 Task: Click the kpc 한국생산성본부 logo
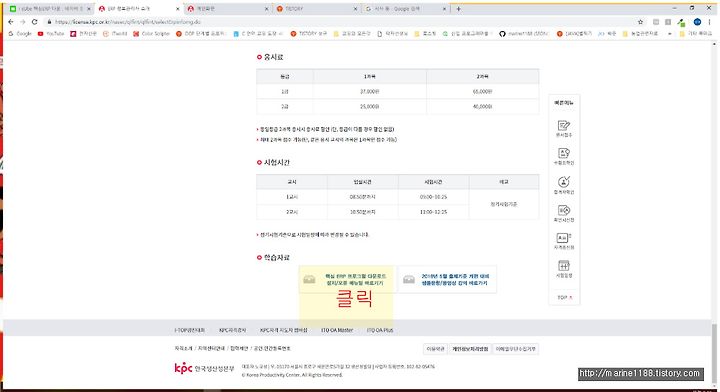pyautogui.click(x=204, y=368)
